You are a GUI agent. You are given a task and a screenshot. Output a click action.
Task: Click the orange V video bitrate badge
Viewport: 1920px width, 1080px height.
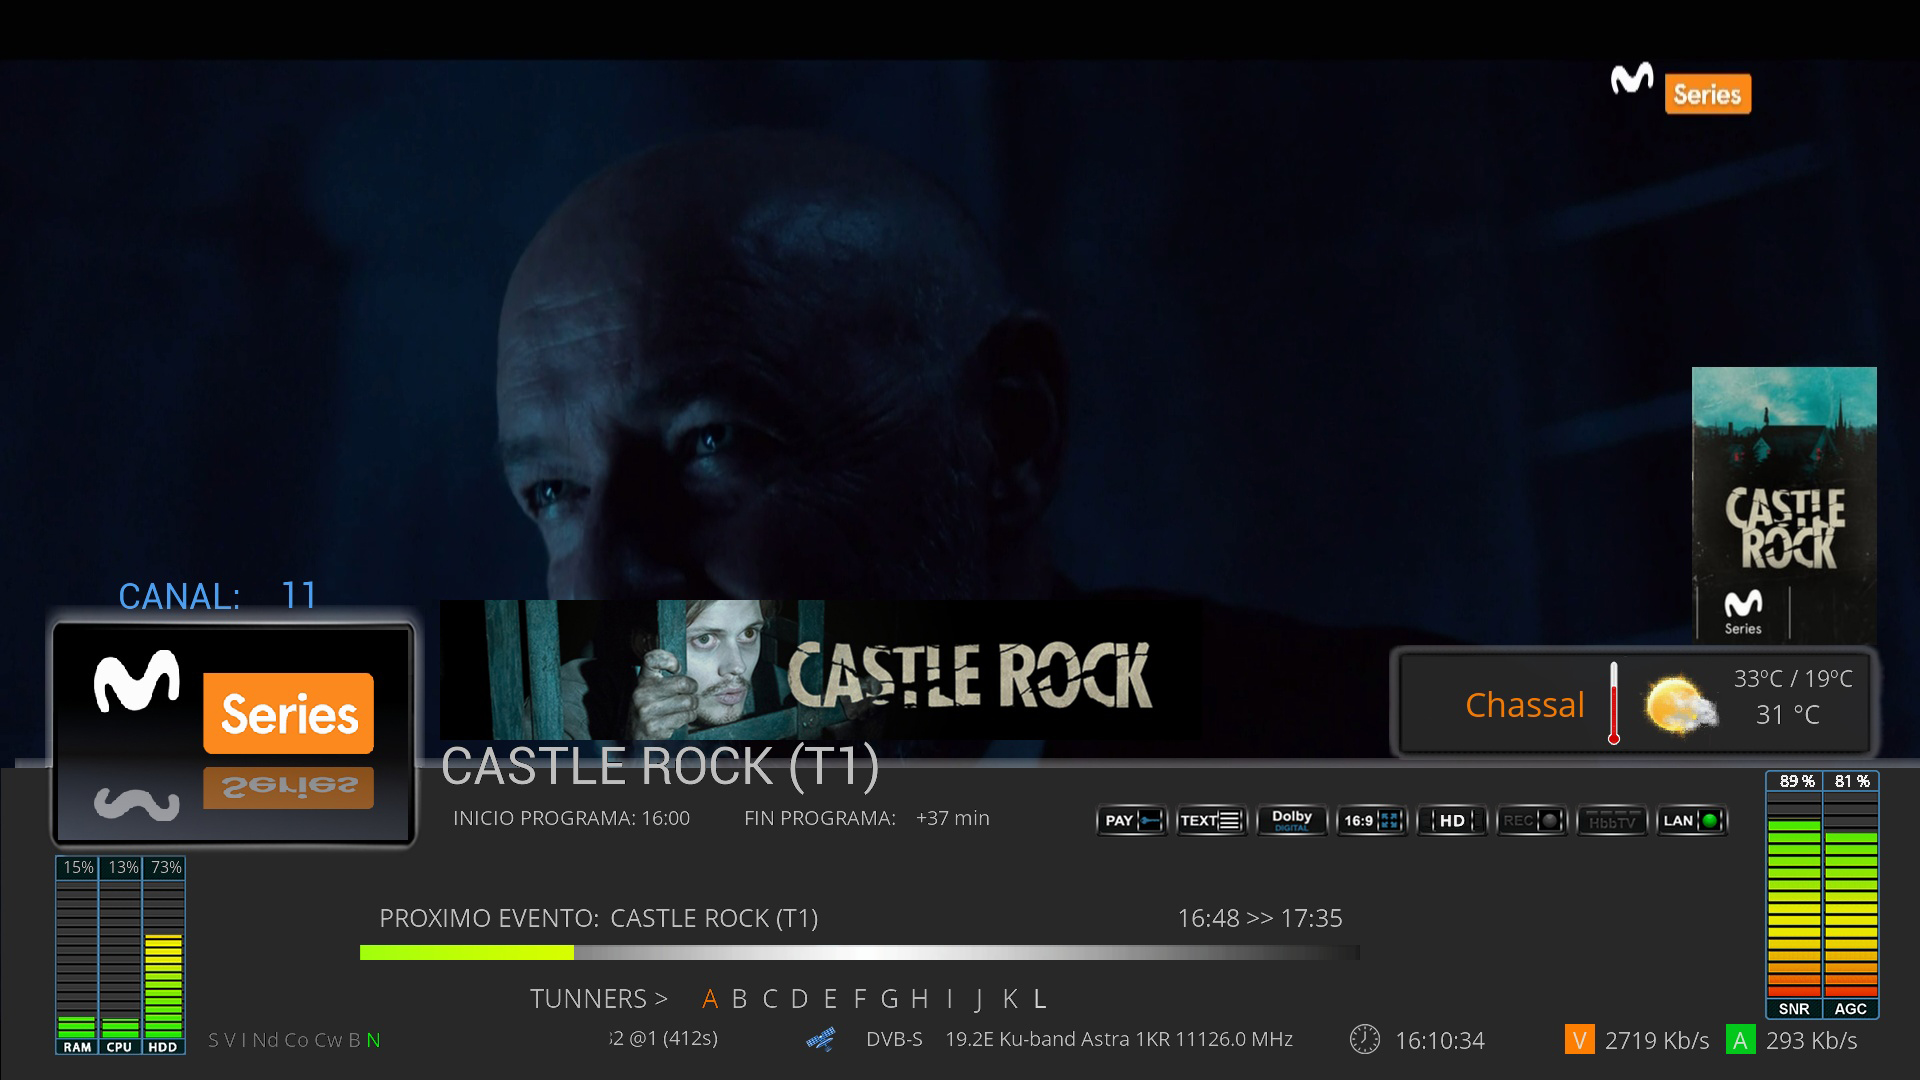pyautogui.click(x=1579, y=1040)
